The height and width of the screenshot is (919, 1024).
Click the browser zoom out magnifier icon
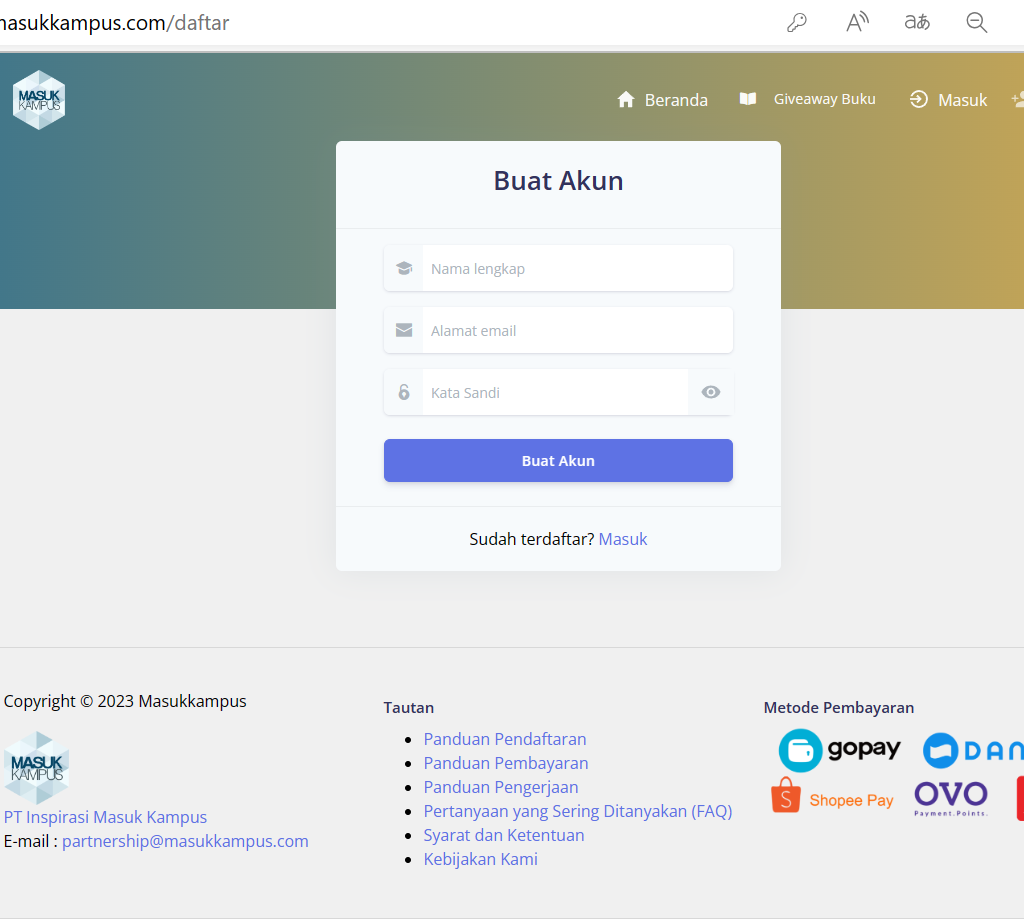(977, 23)
